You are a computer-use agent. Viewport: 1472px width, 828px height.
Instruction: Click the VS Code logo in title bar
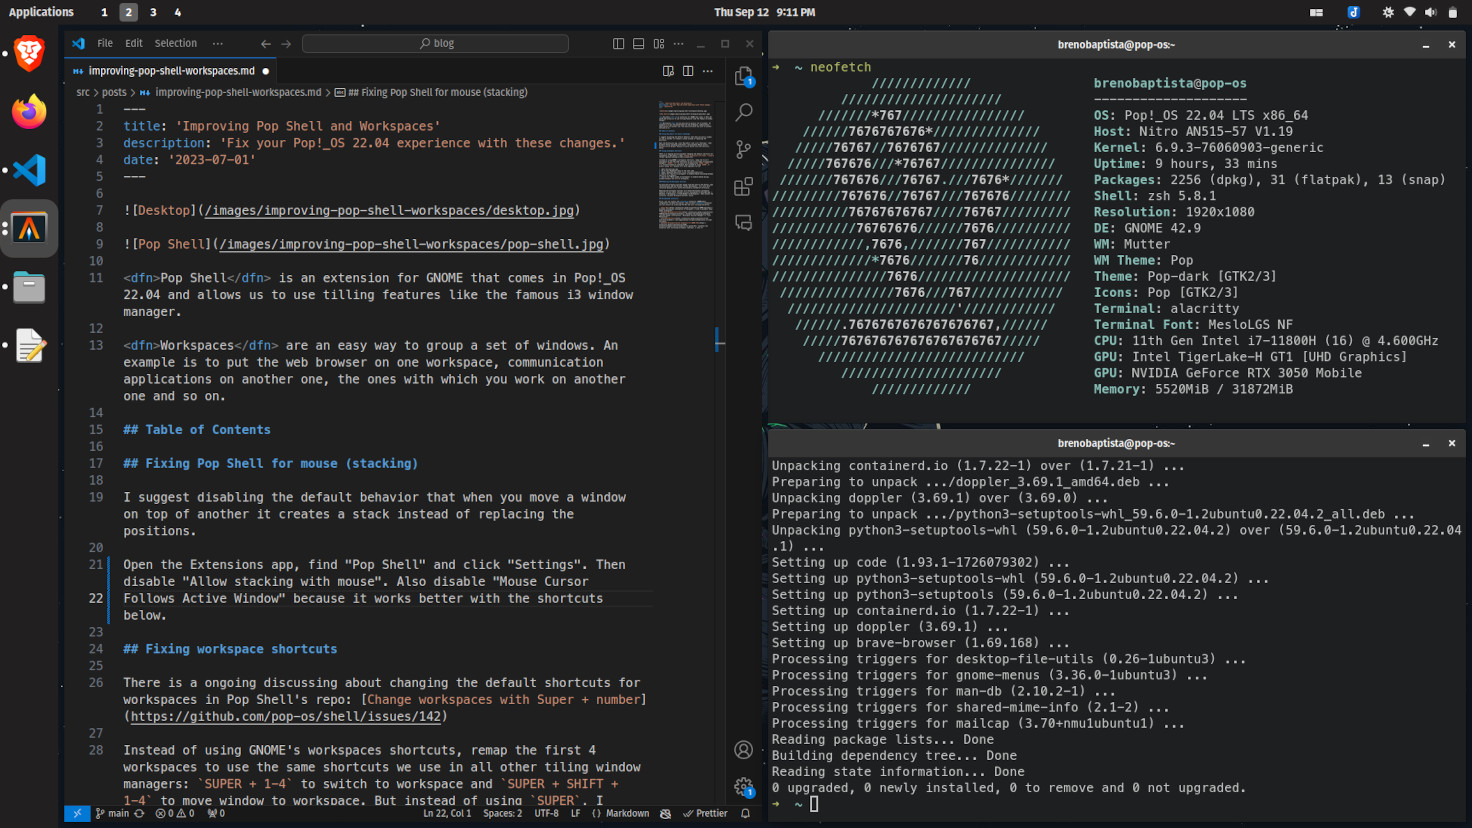pos(78,44)
